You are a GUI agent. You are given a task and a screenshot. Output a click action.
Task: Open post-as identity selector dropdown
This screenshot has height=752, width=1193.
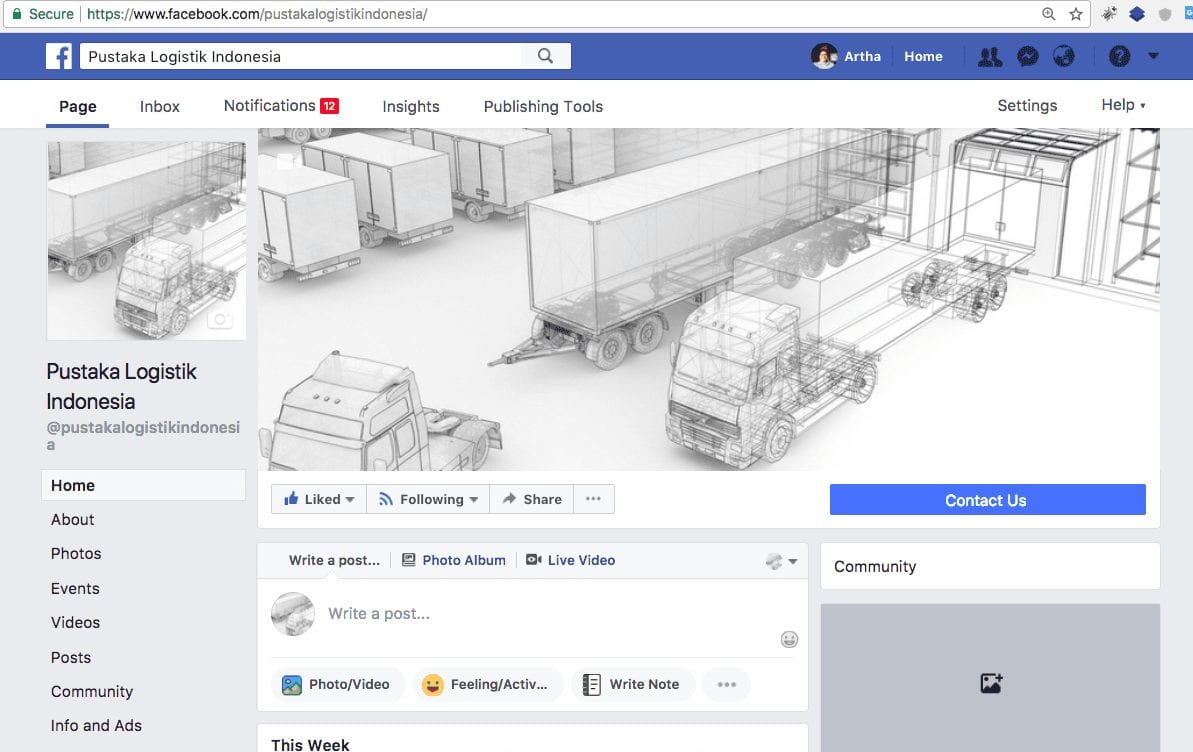tap(781, 561)
